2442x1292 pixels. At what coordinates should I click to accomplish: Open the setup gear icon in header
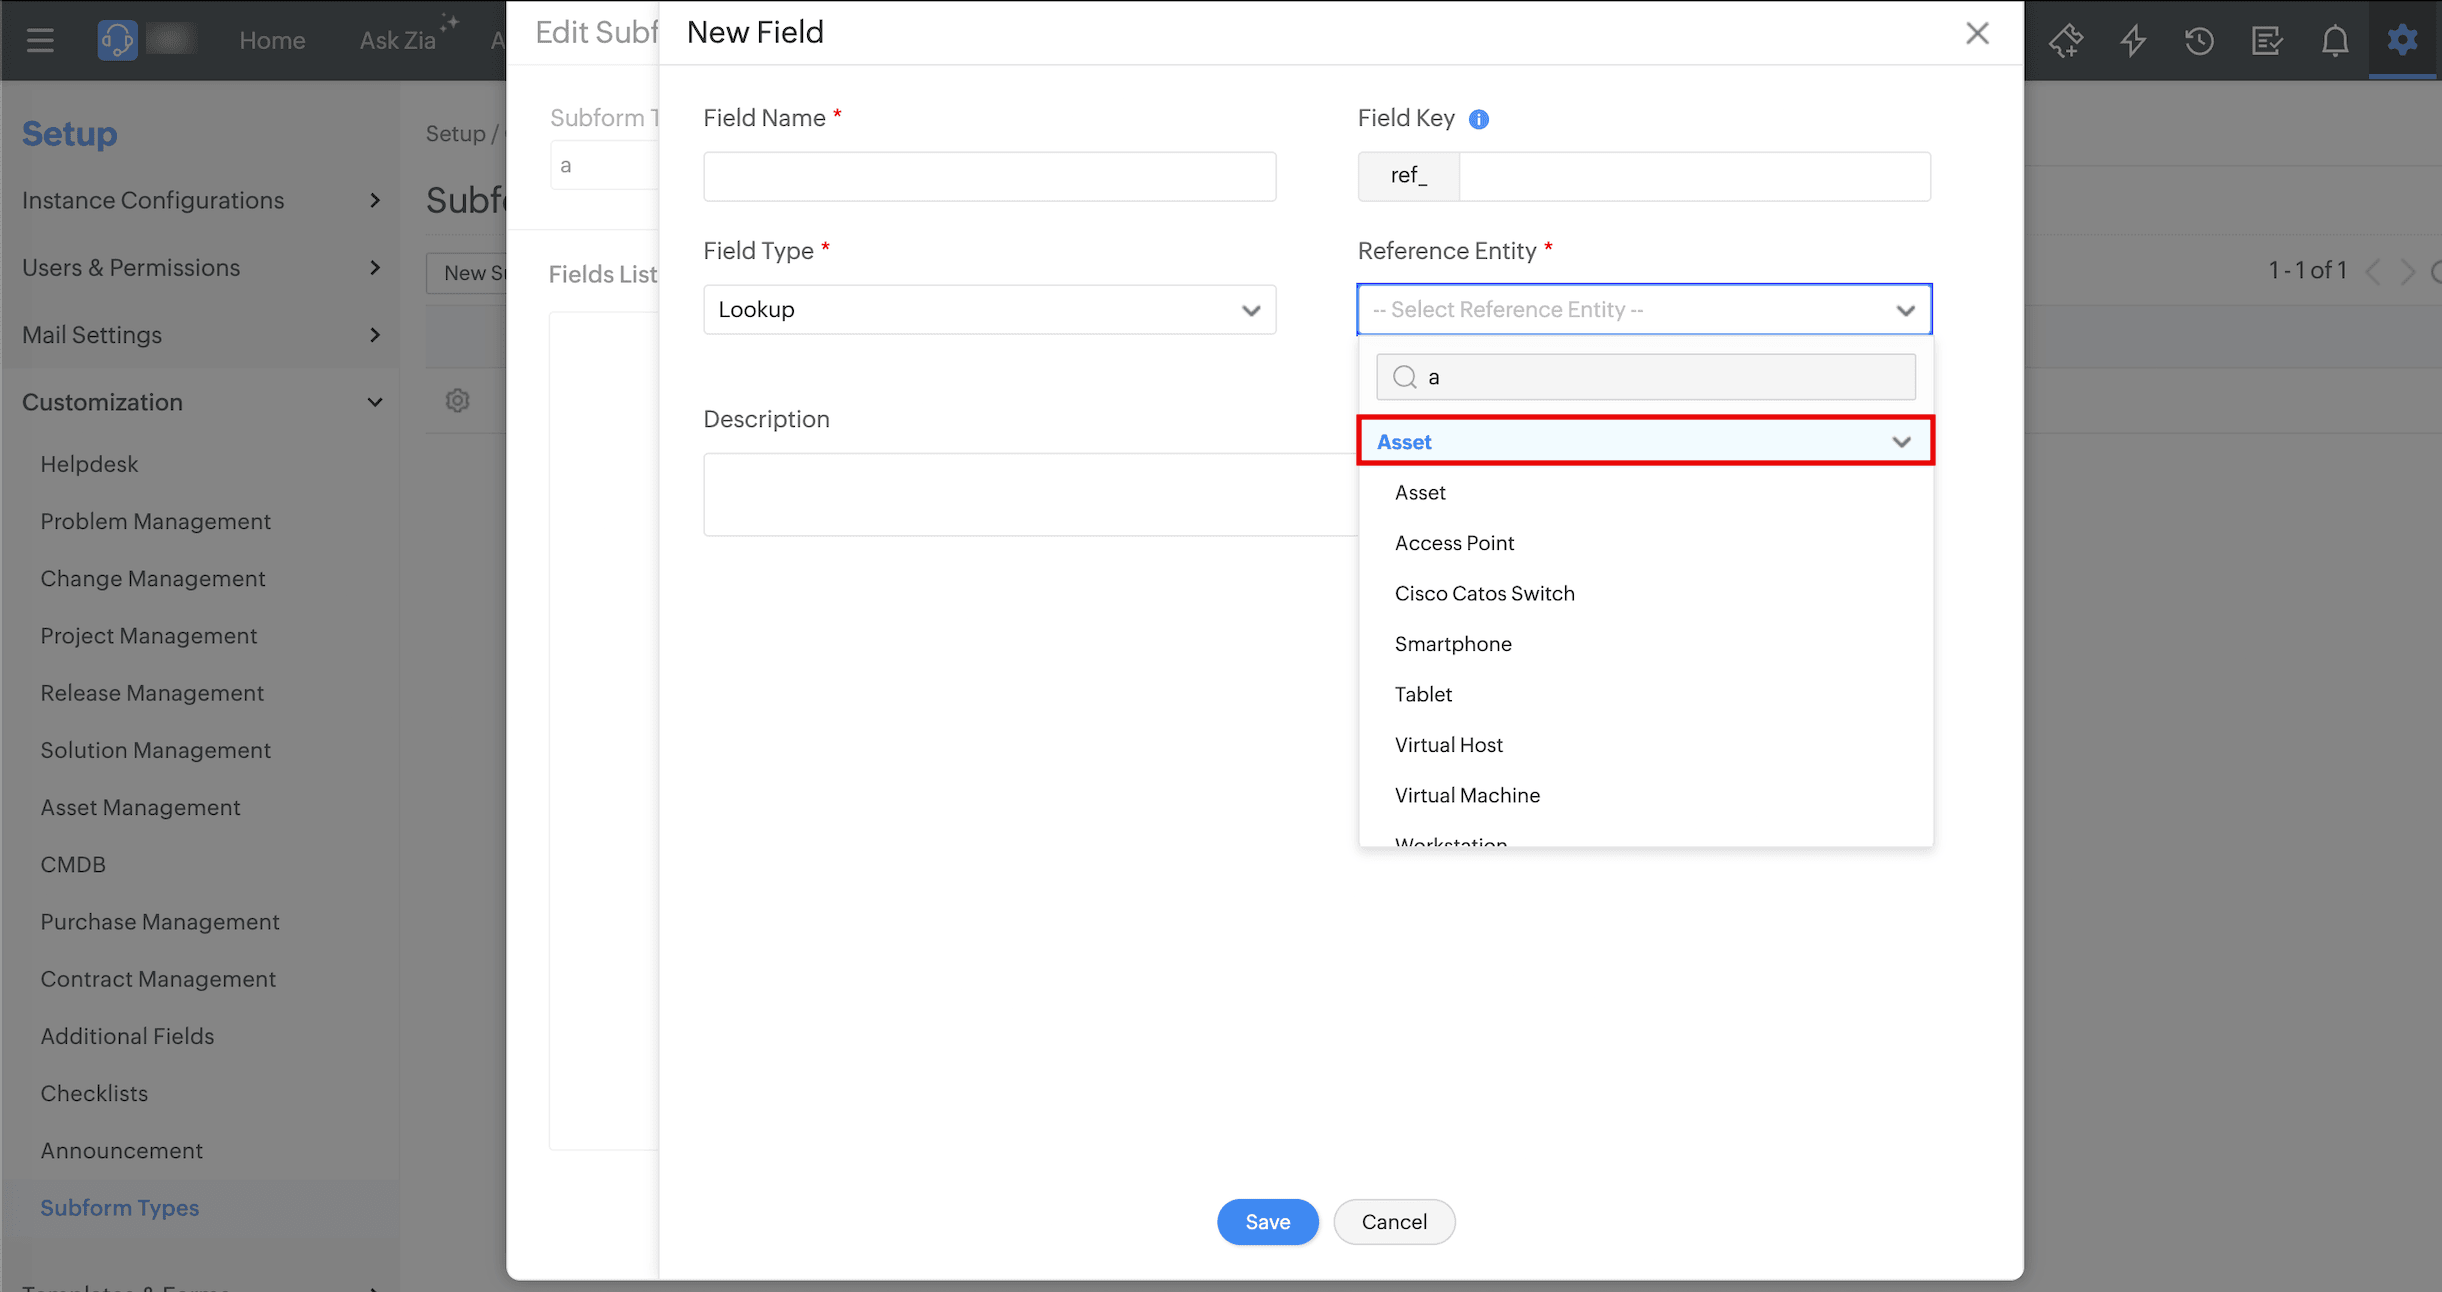pyautogui.click(x=2402, y=41)
